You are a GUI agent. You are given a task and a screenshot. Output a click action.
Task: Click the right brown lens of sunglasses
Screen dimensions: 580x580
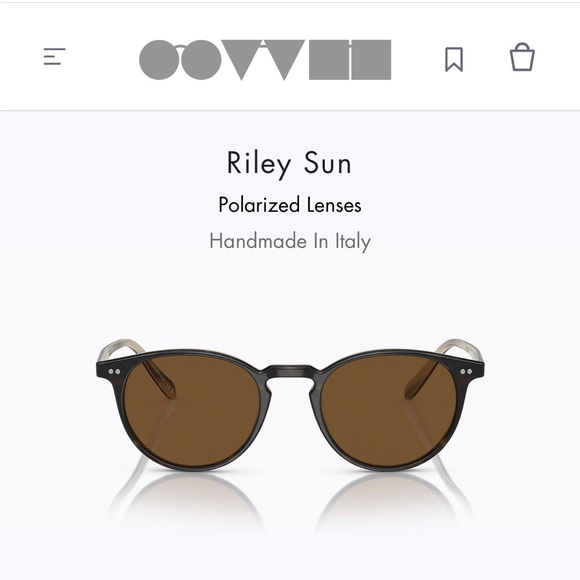tap(386, 411)
